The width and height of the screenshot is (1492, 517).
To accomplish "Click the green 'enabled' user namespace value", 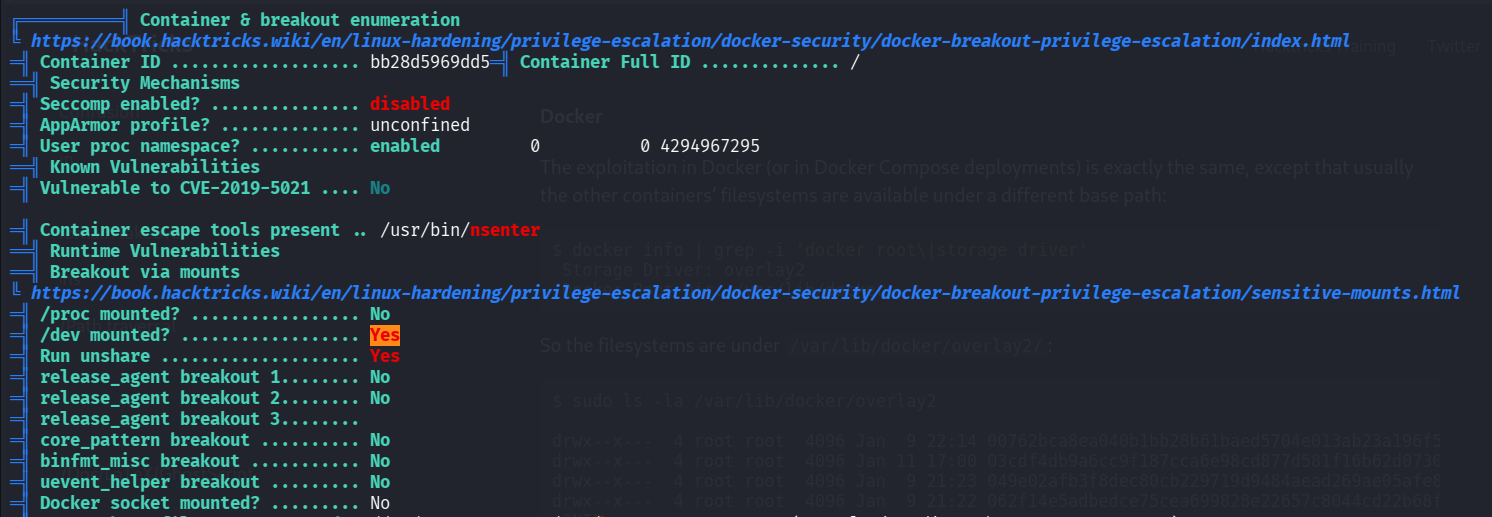I will (x=405, y=146).
